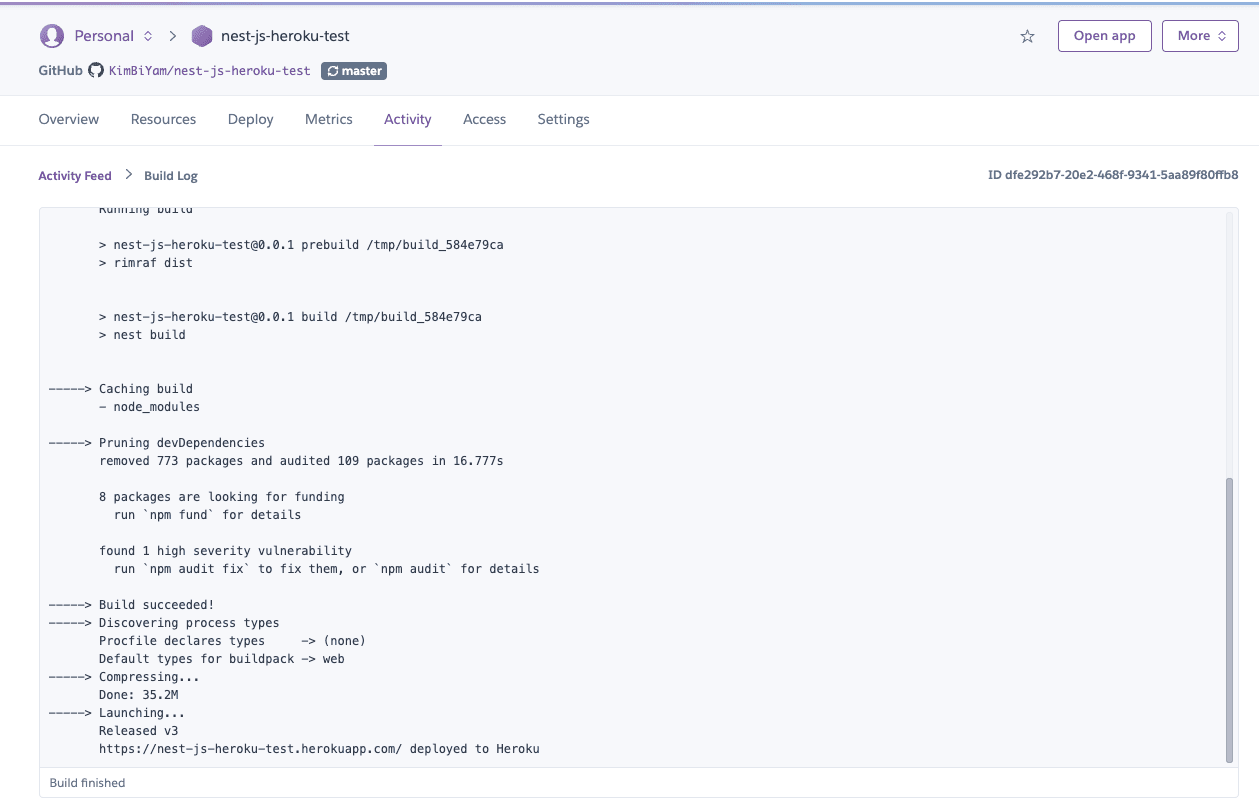
Task: Go to the Deploy tab
Action: 250,119
